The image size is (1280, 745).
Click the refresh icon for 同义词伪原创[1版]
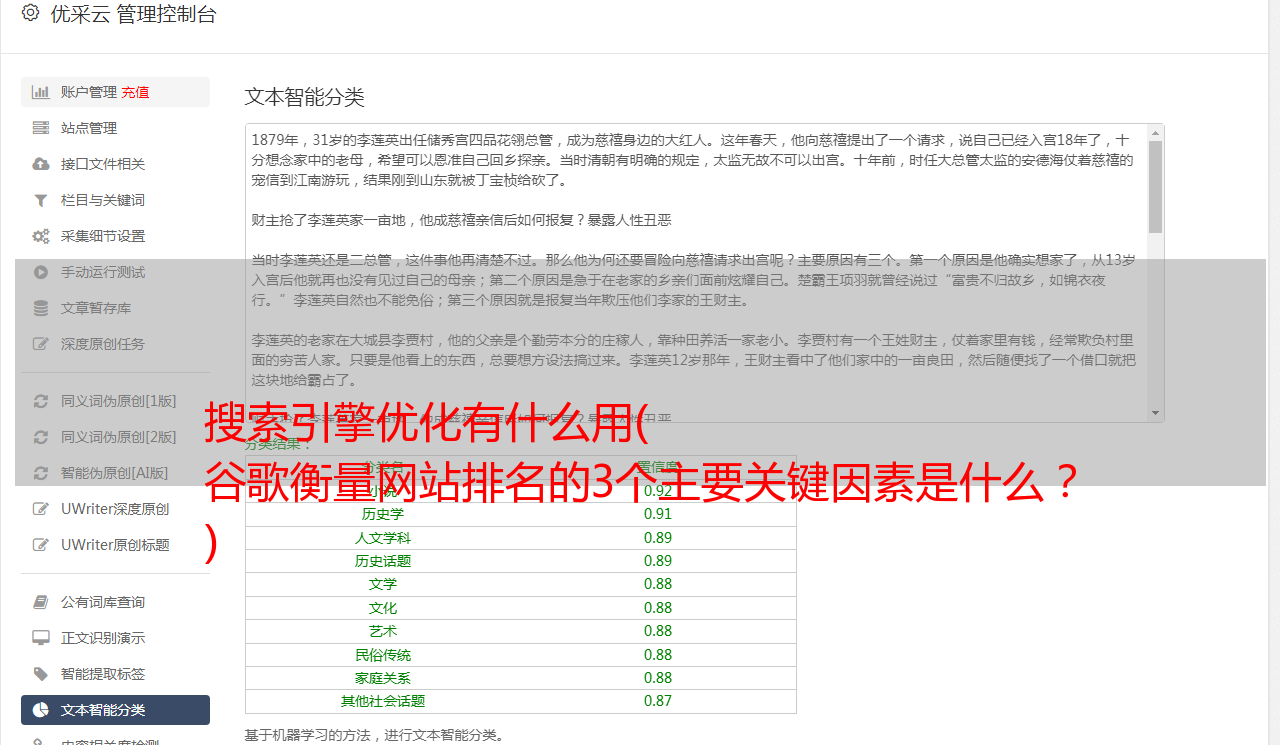coord(41,401)
